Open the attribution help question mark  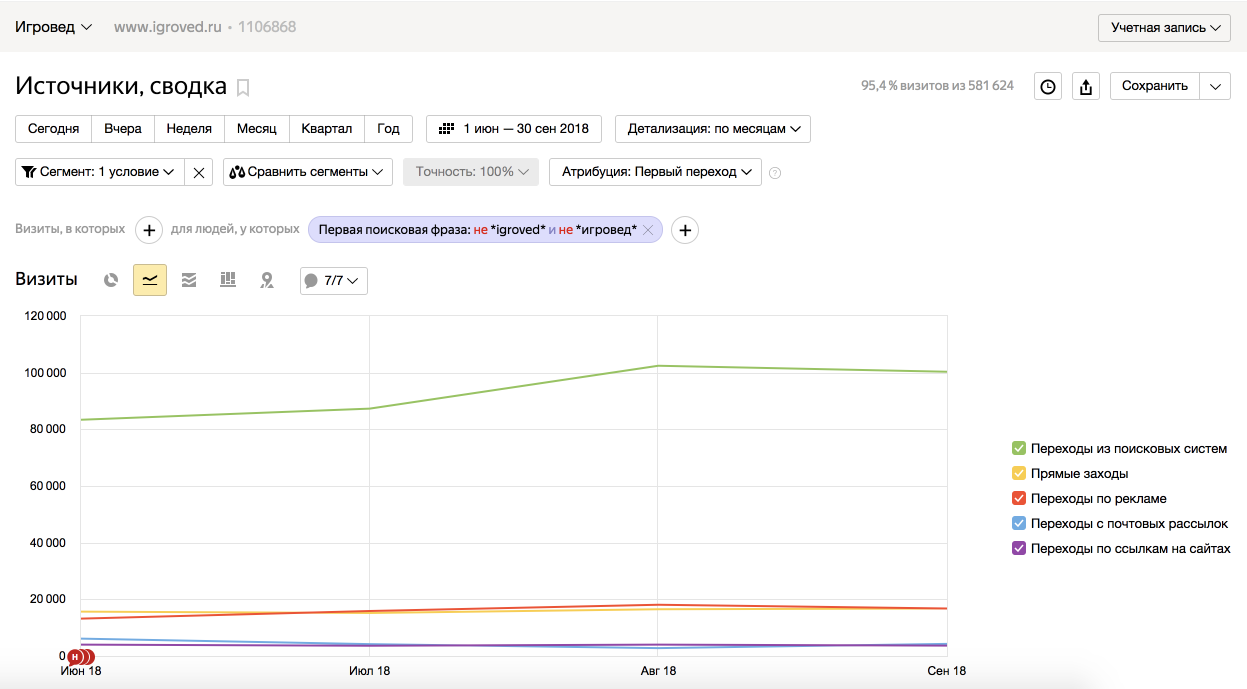(x=775, y=173)
